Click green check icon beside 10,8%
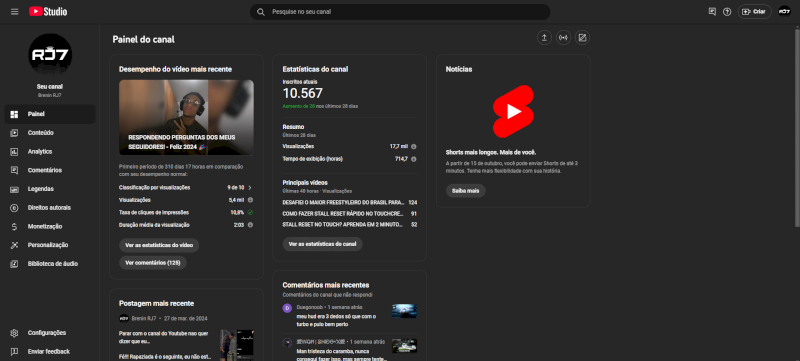The width and height of the screenshot is (800, 361). (x=250, y=212)
